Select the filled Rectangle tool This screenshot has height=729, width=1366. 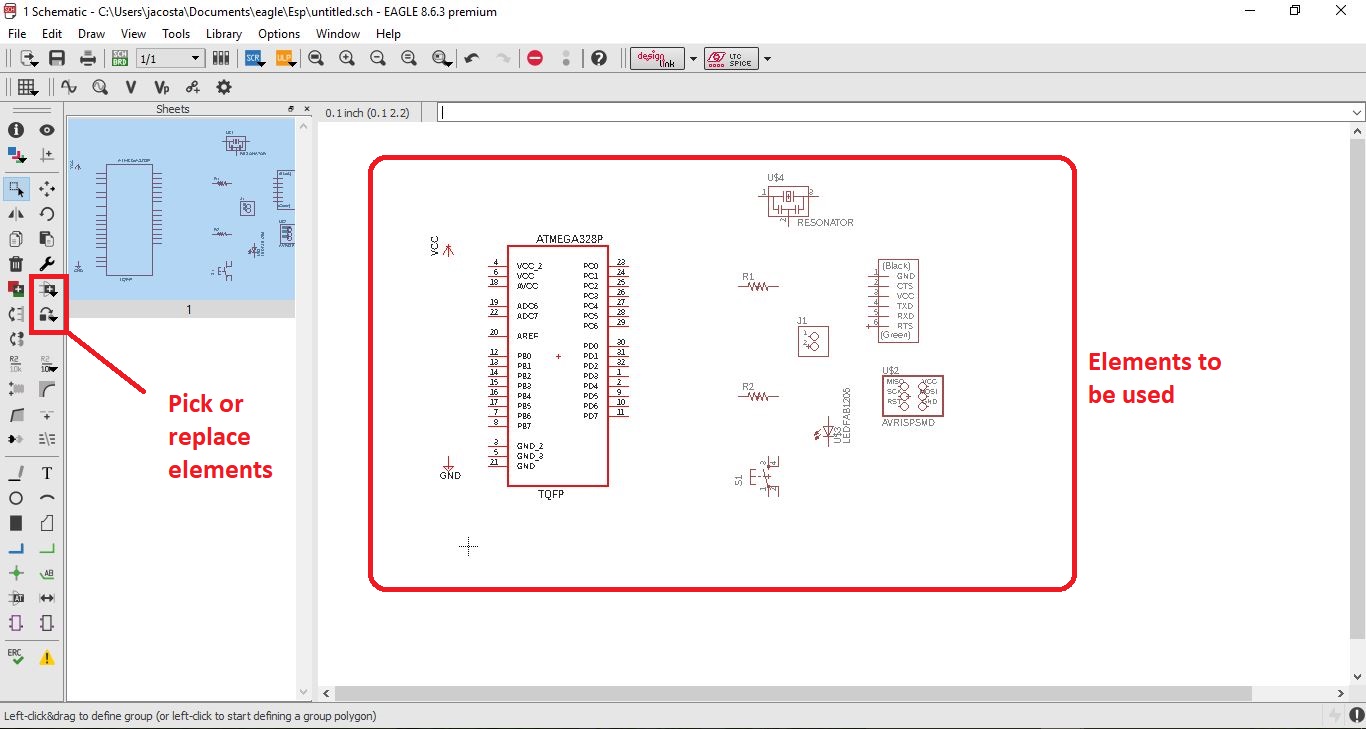16,523
